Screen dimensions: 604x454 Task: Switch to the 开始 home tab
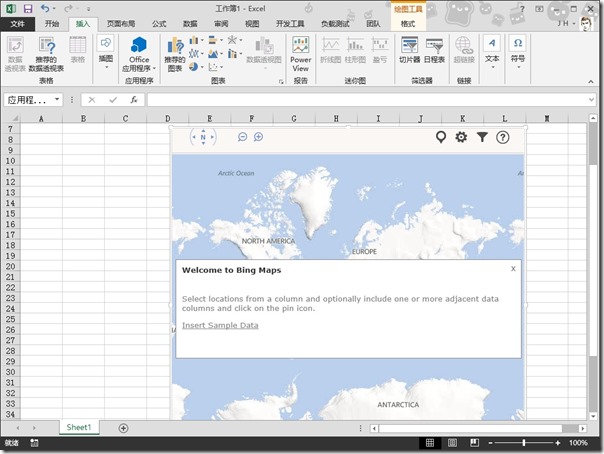point(52,24)
